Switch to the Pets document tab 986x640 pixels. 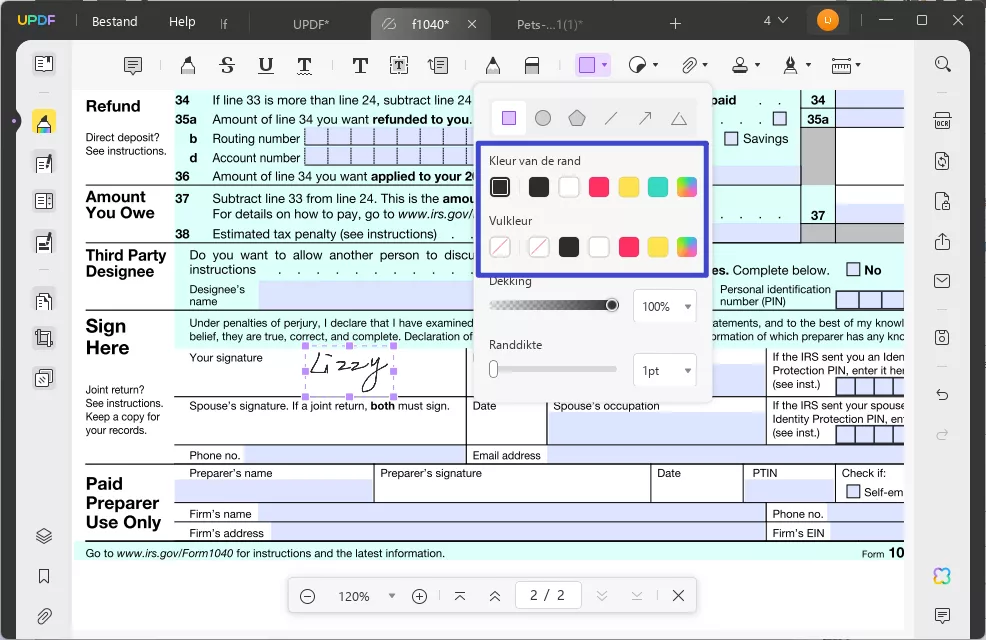click(x=550, y=24)
